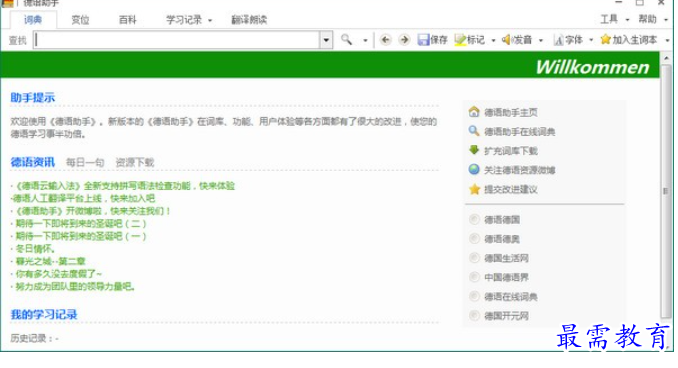
Task: Go forward with the right arrow icon
Action: pyautogui.click(x=404, y=40)
